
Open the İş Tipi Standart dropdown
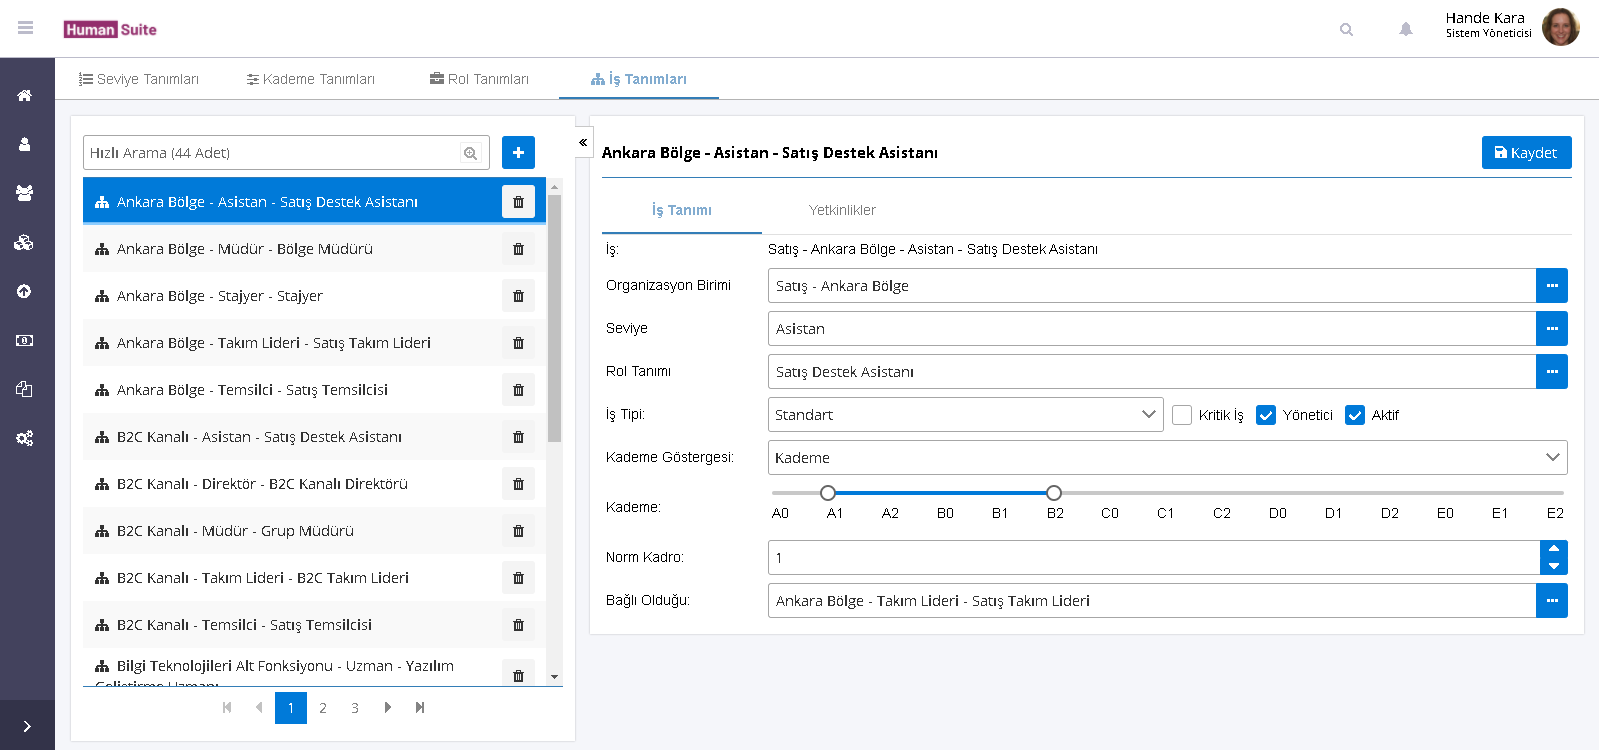pos(965,415)
